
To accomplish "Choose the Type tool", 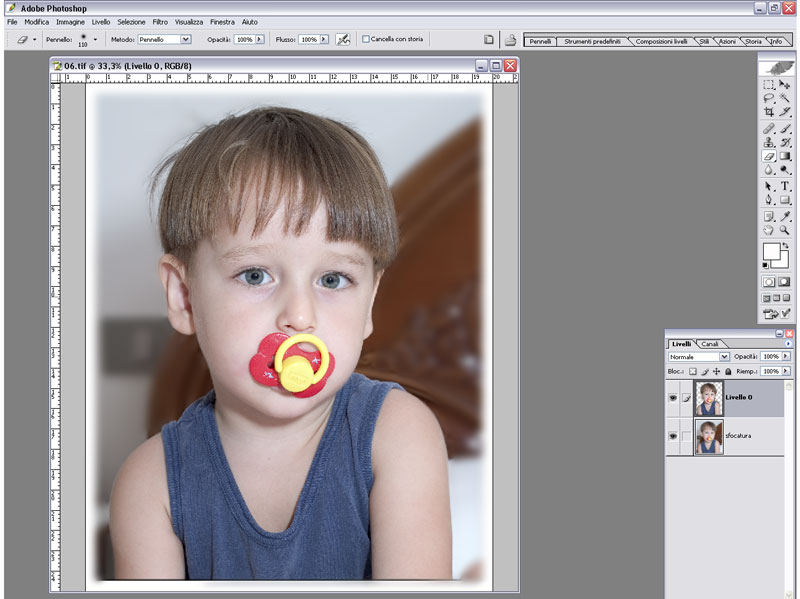I will [785, 186].
